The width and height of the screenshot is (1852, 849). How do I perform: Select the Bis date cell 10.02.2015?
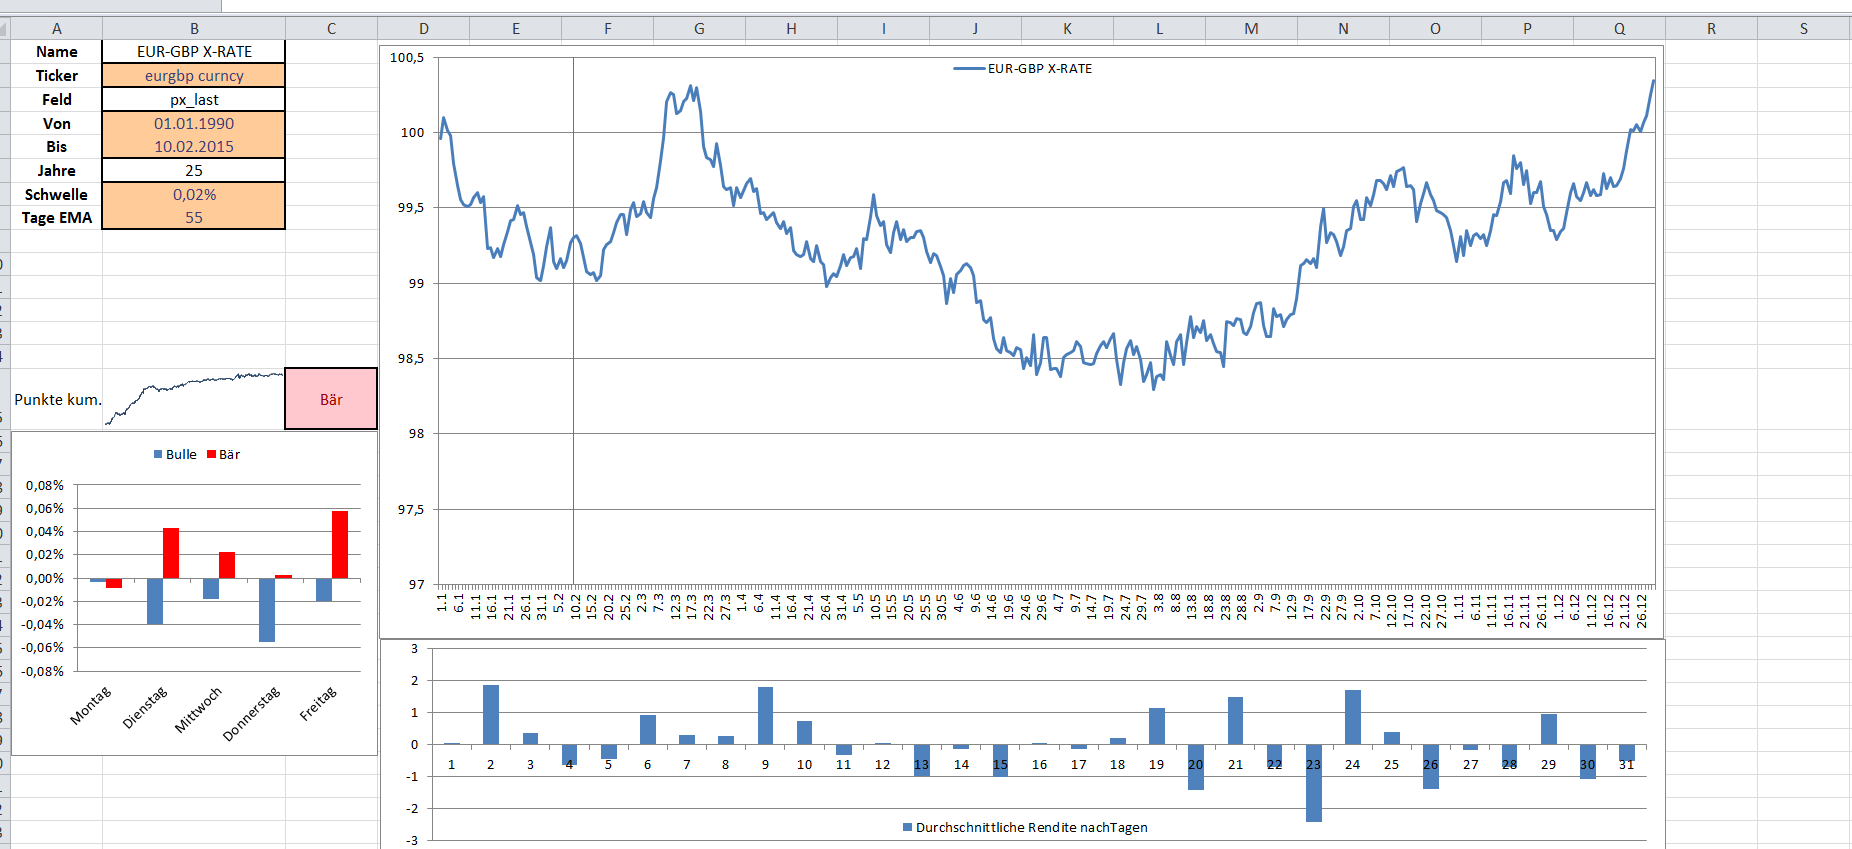point(194,146)
